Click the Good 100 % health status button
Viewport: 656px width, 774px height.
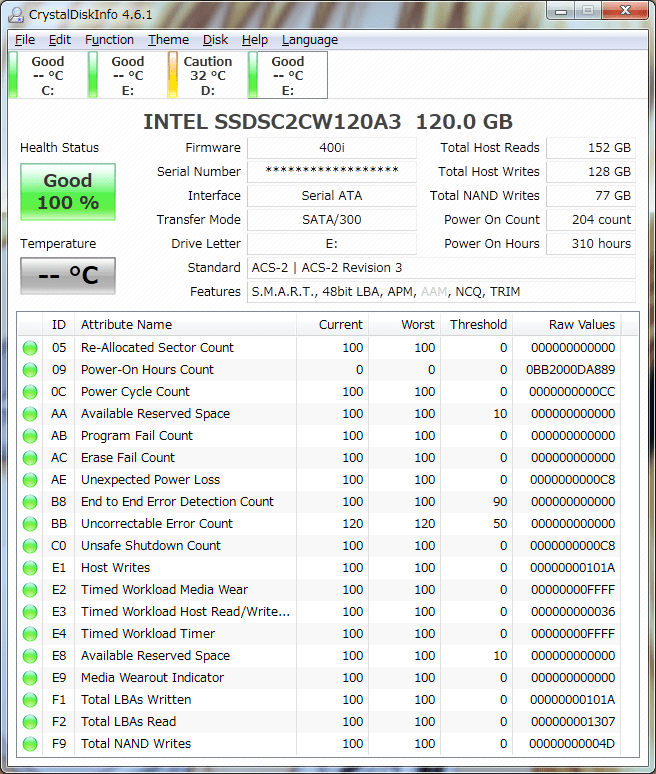coord(68,192)
